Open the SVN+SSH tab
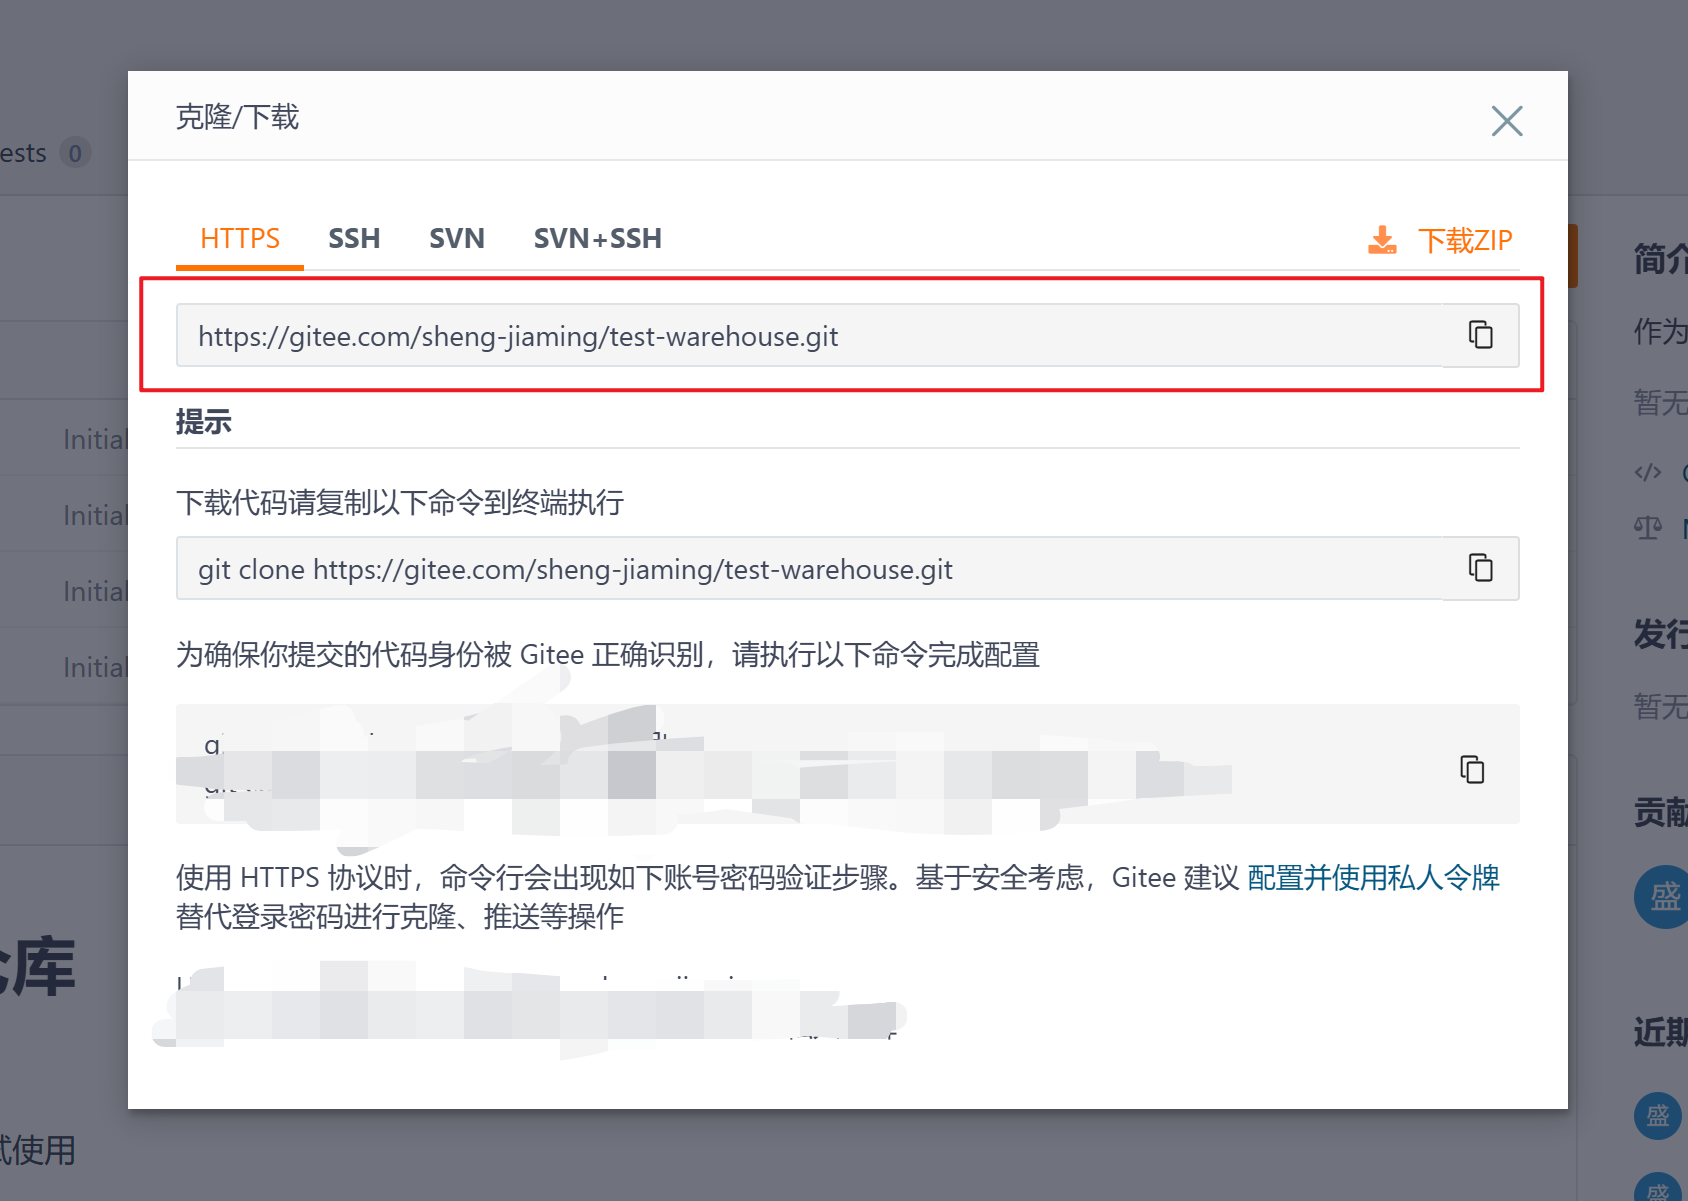Viewport: 1688px width, 1201px height. tap(598, 239)
